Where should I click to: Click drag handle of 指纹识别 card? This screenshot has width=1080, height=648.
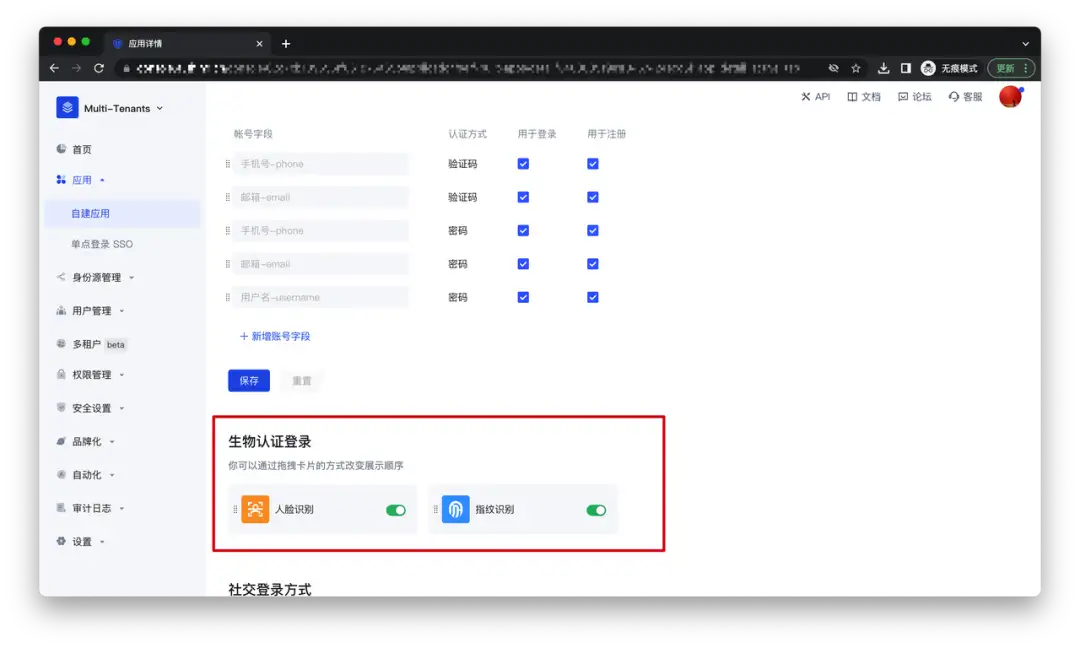point(435,510)
